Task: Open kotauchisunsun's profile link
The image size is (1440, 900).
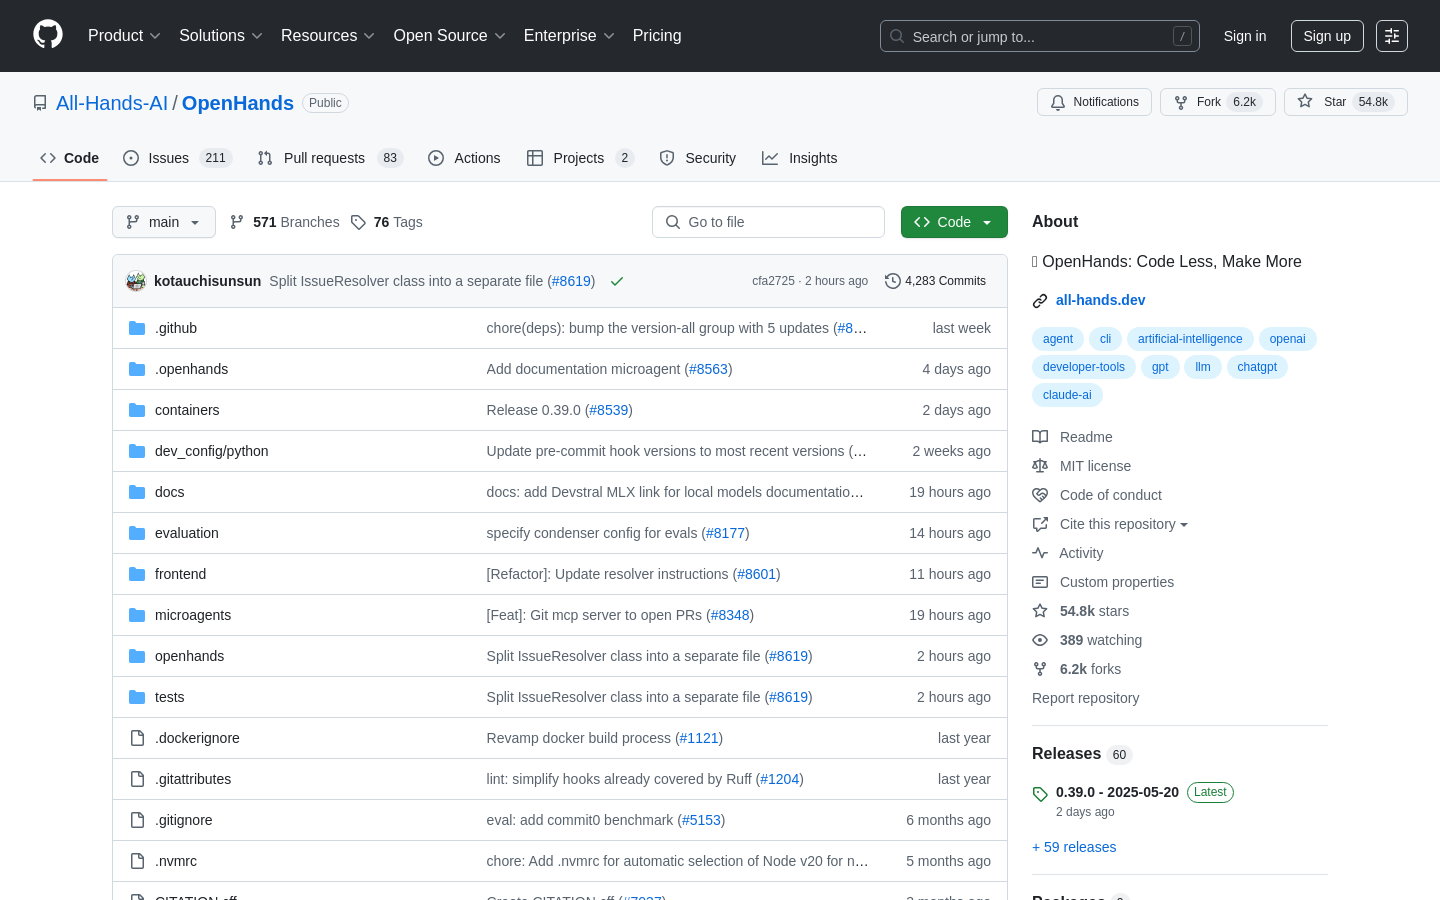Action: coord(207,281)
